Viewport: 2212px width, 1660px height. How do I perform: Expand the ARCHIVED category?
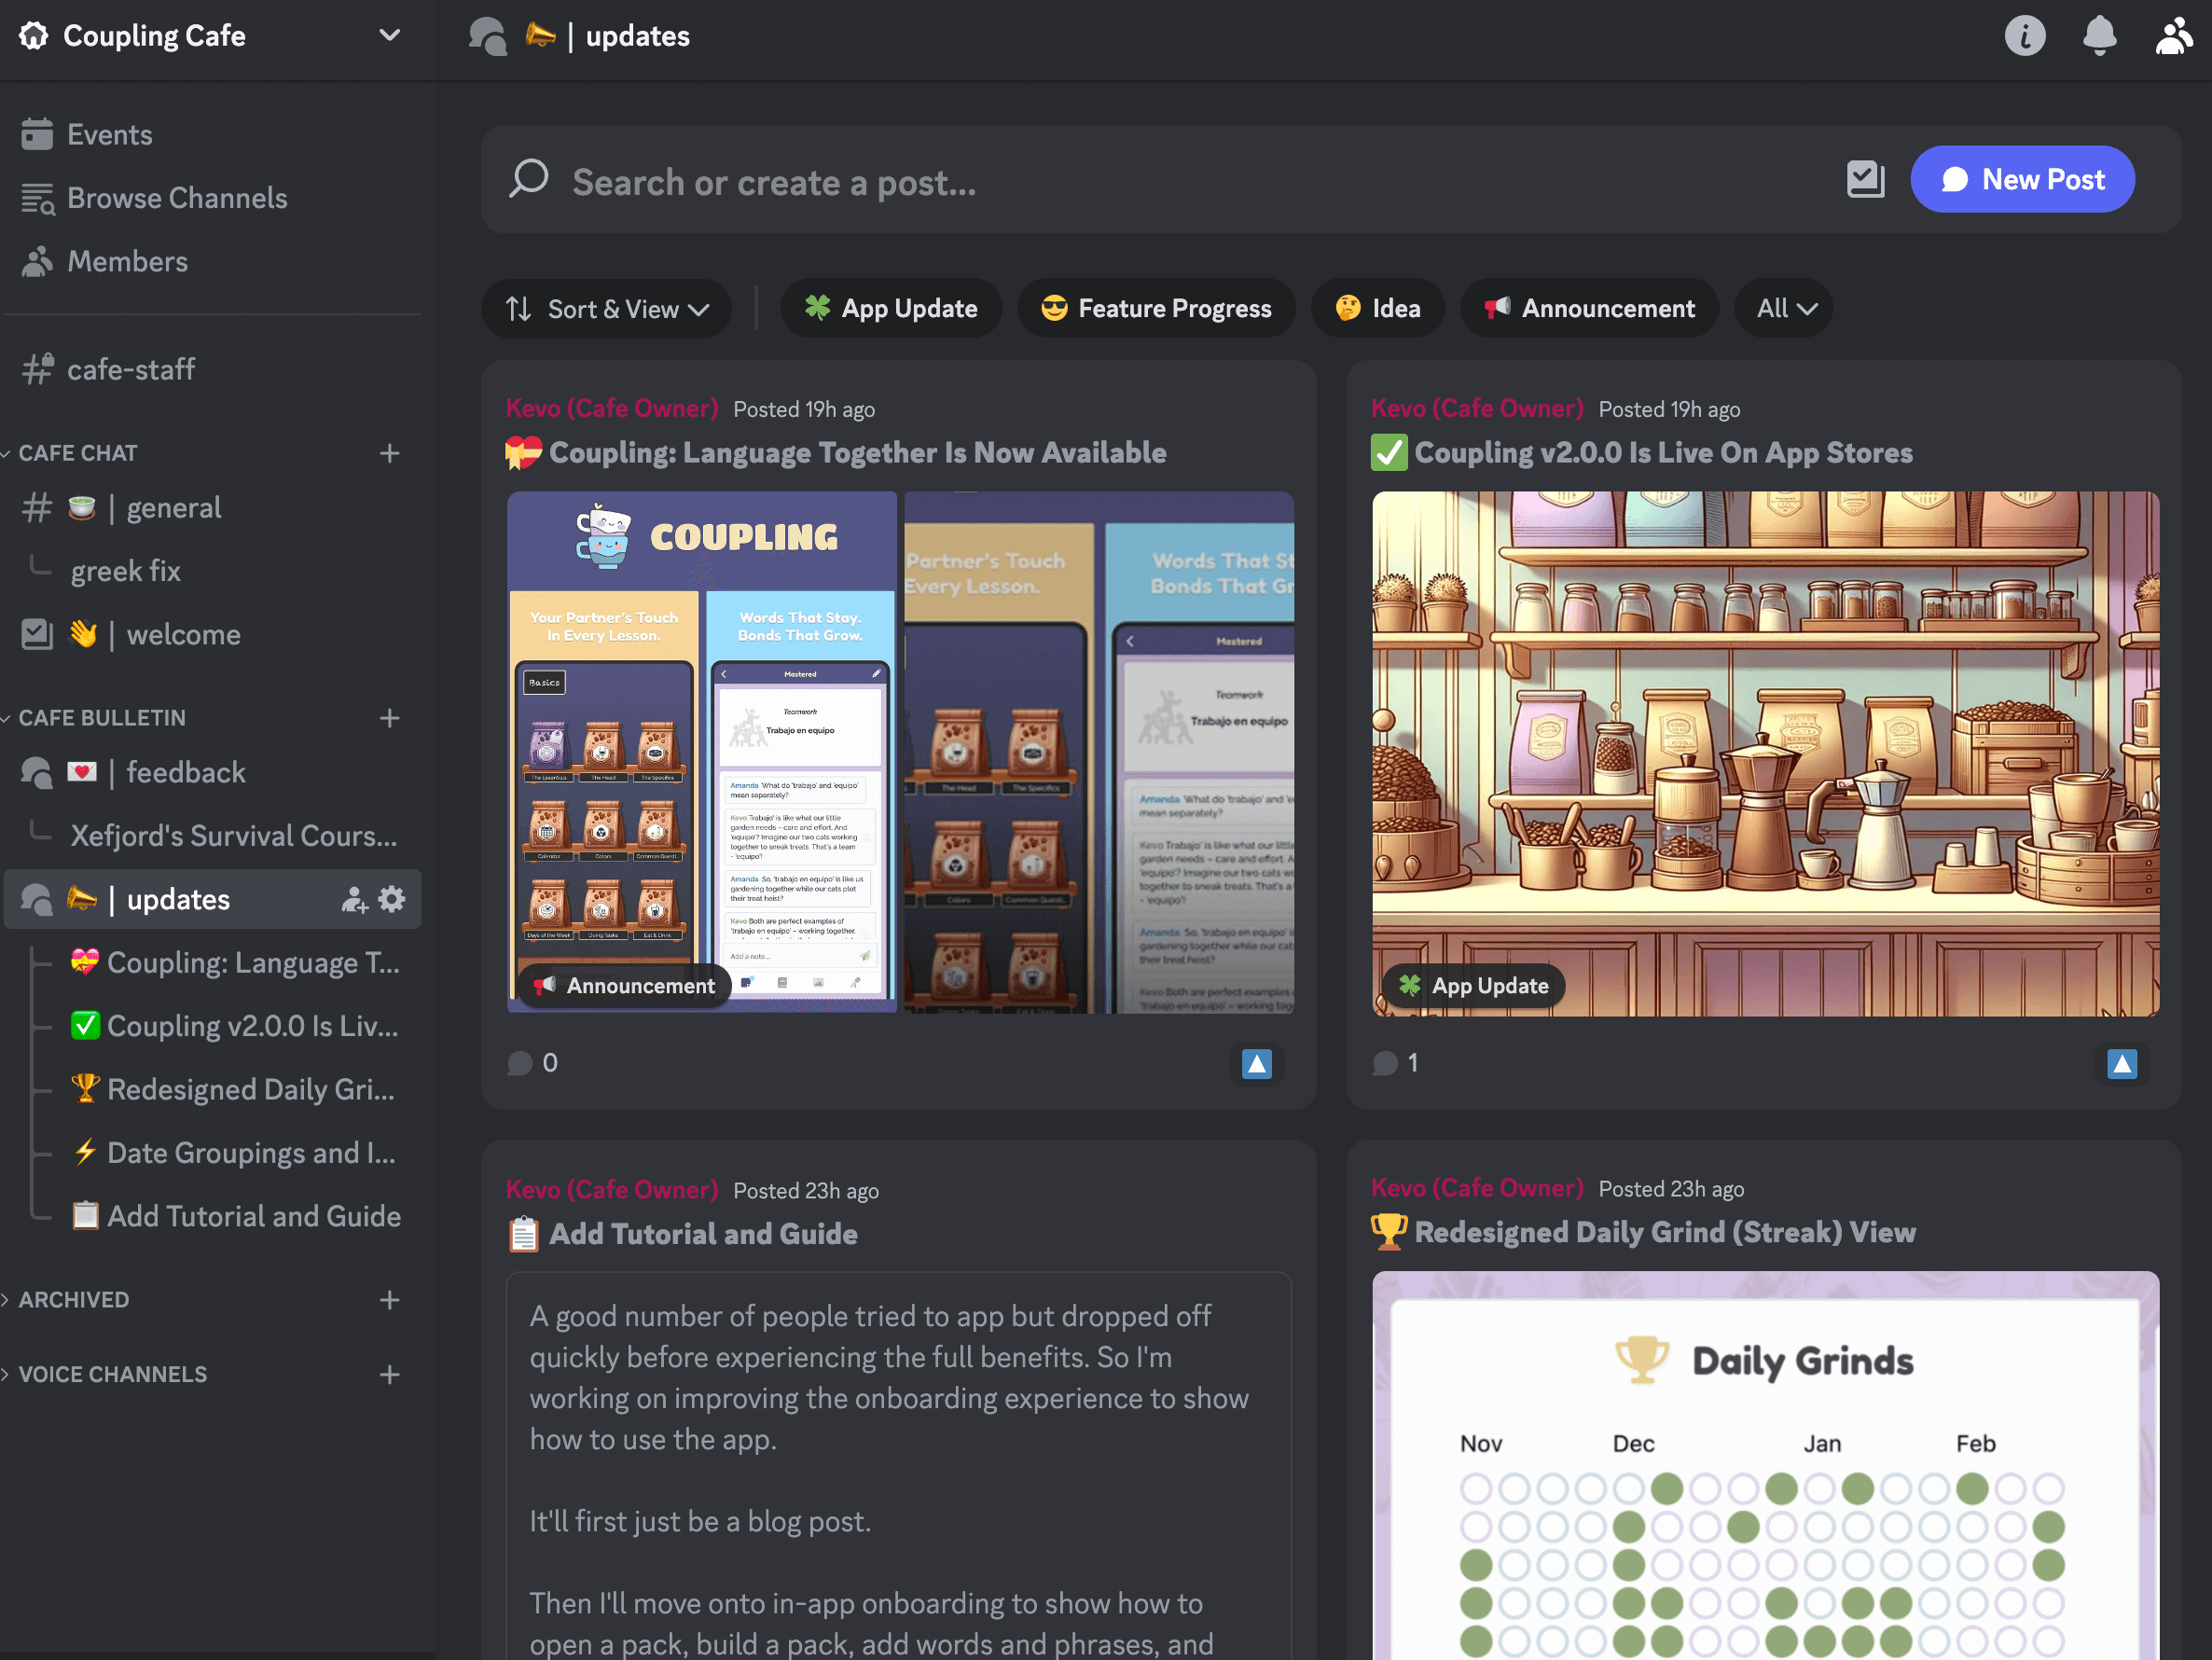(73, 1299)
